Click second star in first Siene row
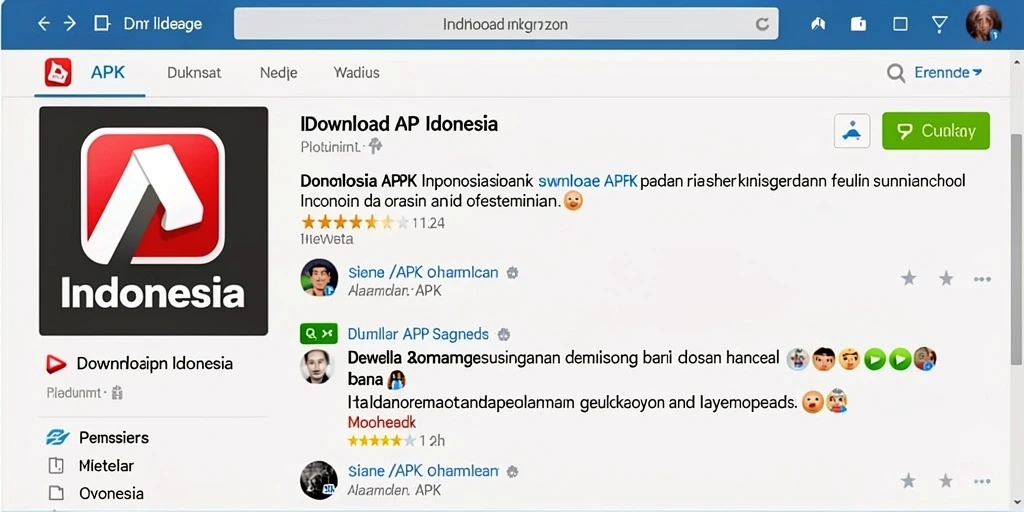 tap(946, 279)
